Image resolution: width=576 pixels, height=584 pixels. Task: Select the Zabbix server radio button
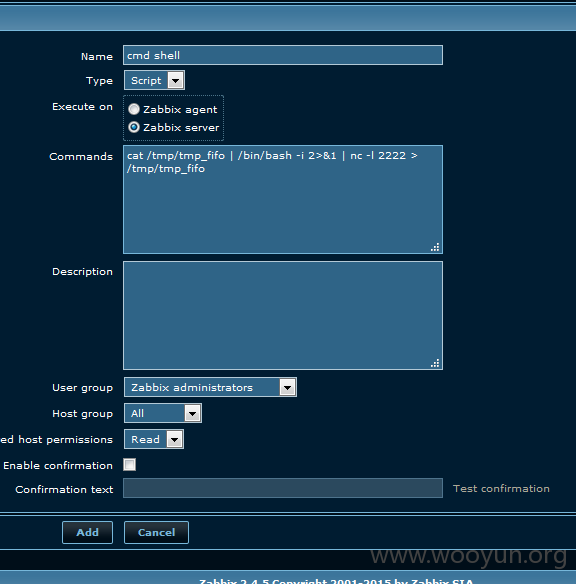coord(134,127)
